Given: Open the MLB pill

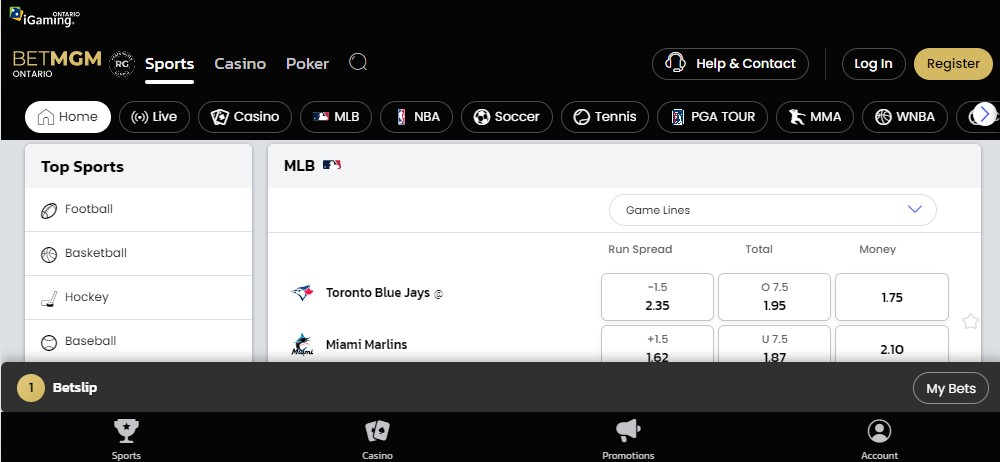Looking at the screenshot, I should [x=336, y=117].
